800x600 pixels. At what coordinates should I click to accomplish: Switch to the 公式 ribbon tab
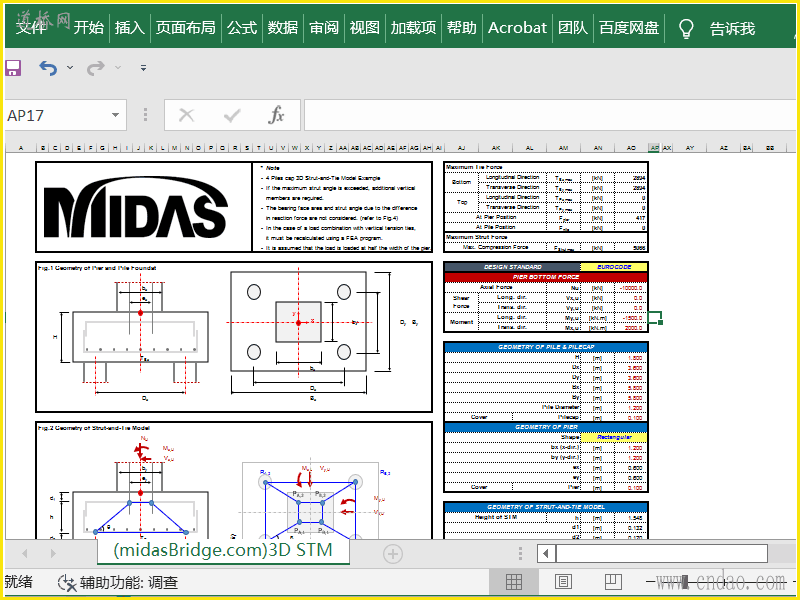[242, 28]
